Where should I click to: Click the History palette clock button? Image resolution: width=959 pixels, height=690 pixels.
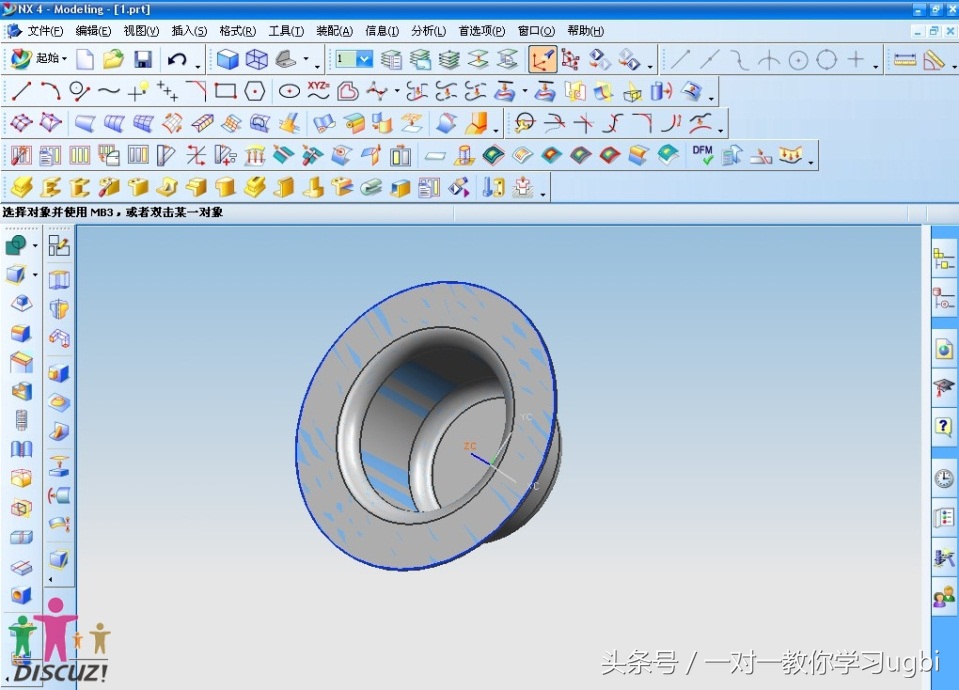(x=943, y=477)
